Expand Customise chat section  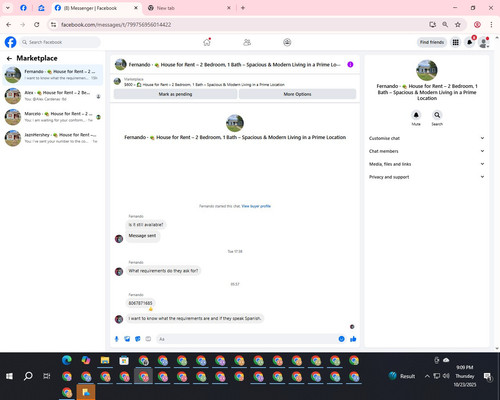(x=427, y=138)
